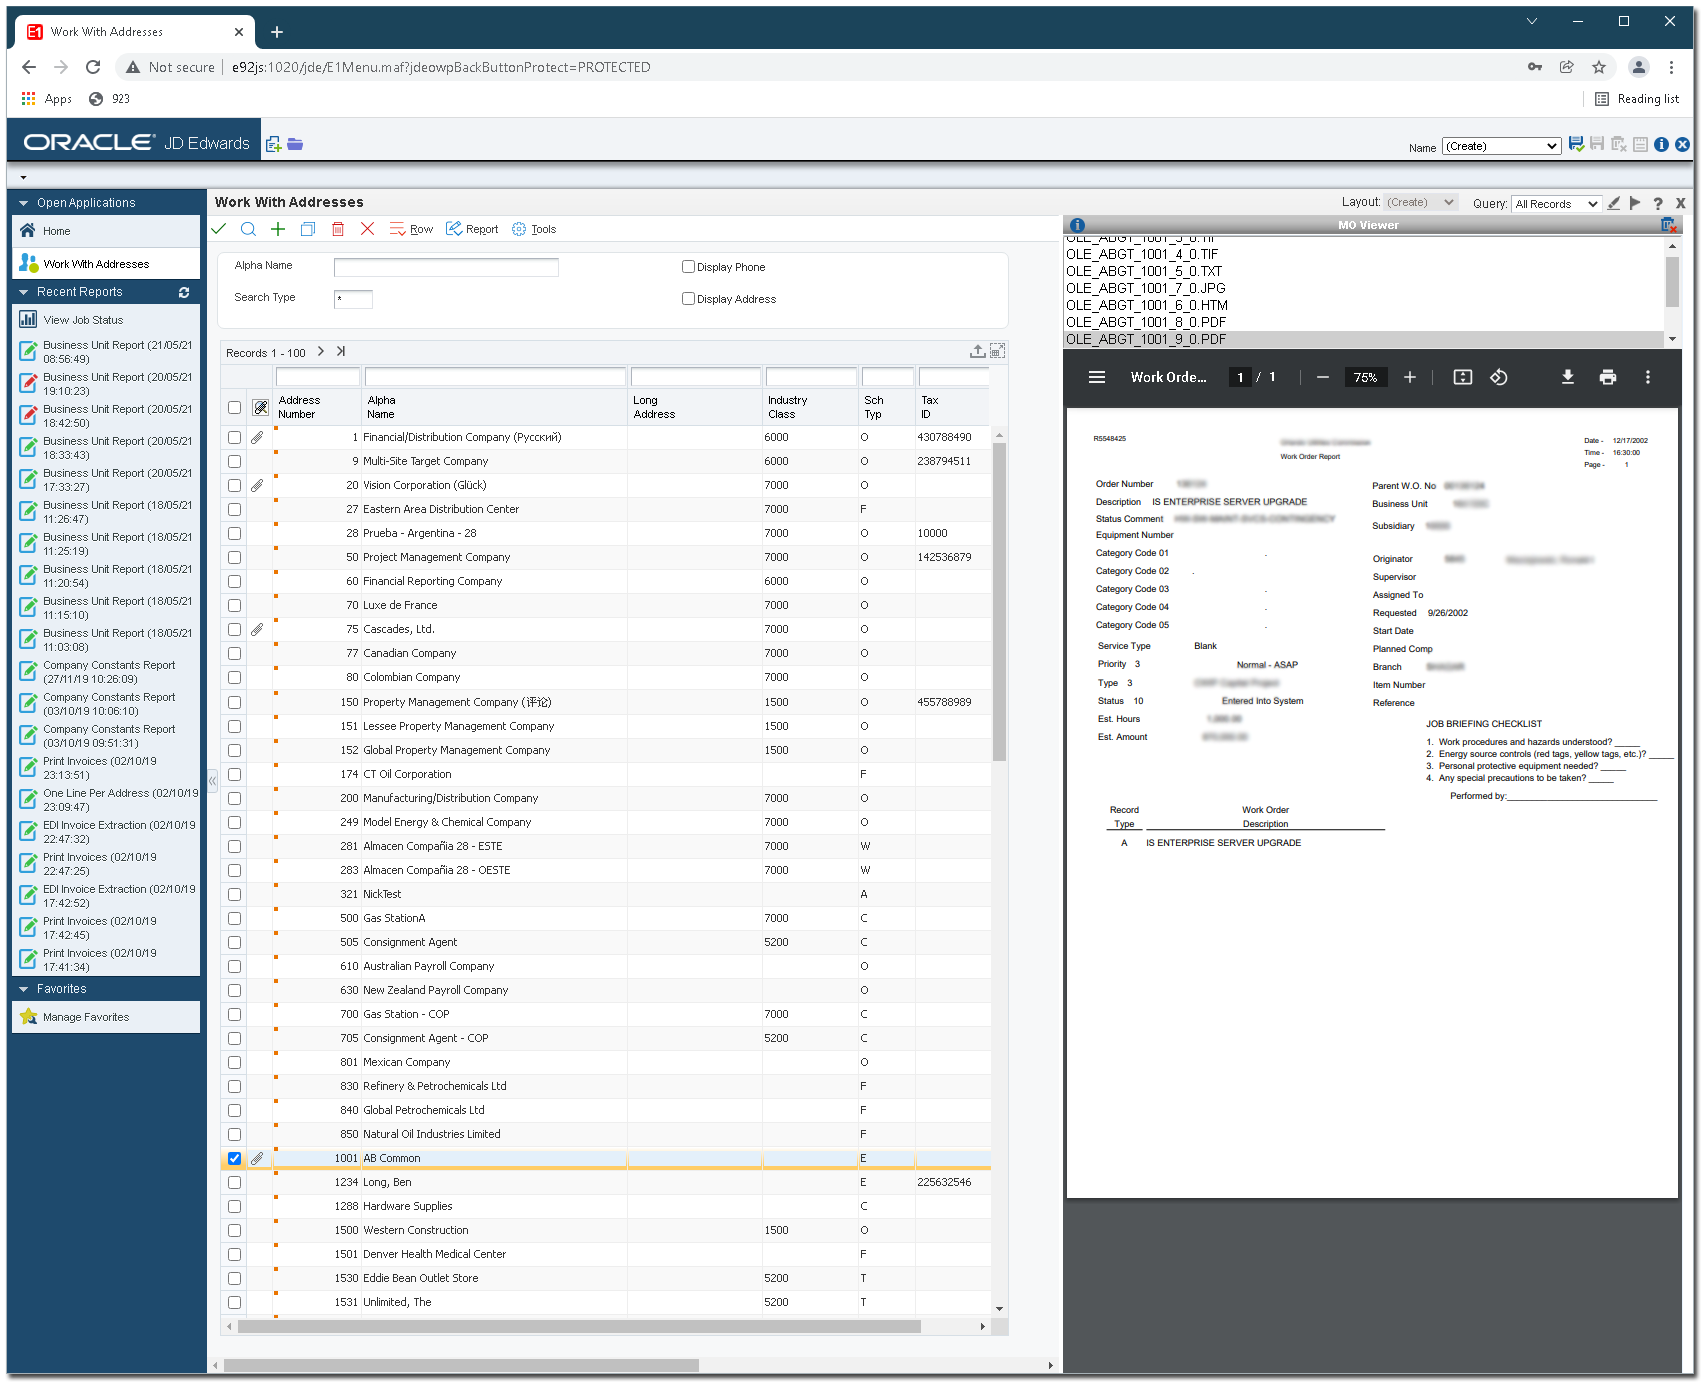This screenshot has height=1388, width=1708.
Task: Refresh the Recent Reports list
Action: pos(184,292)
